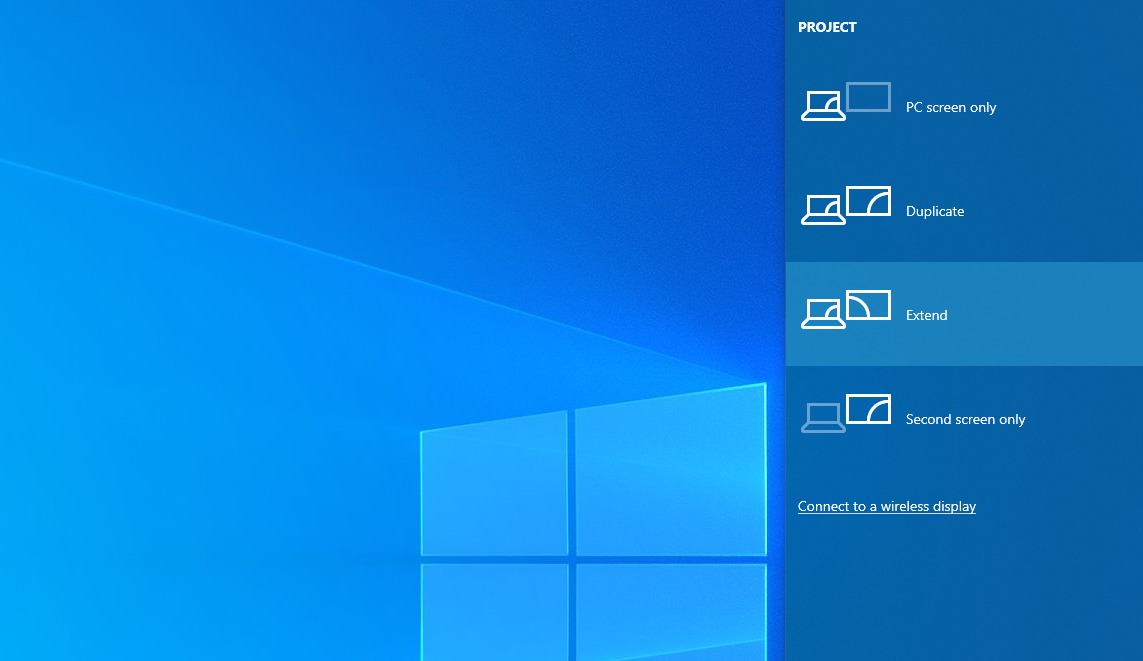The width and height of the screenshot is (1143, 661).
Task: Select the highlighted Extend label
Action: pos(926,315)
